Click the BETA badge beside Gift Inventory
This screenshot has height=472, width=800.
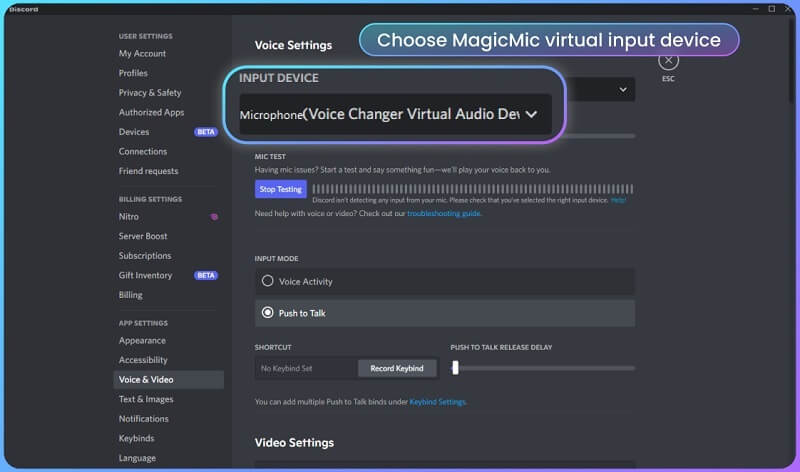[x=206, y=276]
